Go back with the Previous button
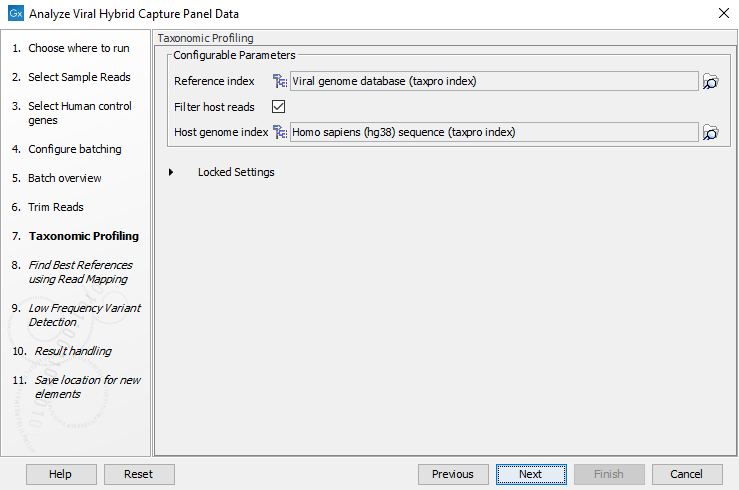The image size is (739, 490). click(453, 474)
